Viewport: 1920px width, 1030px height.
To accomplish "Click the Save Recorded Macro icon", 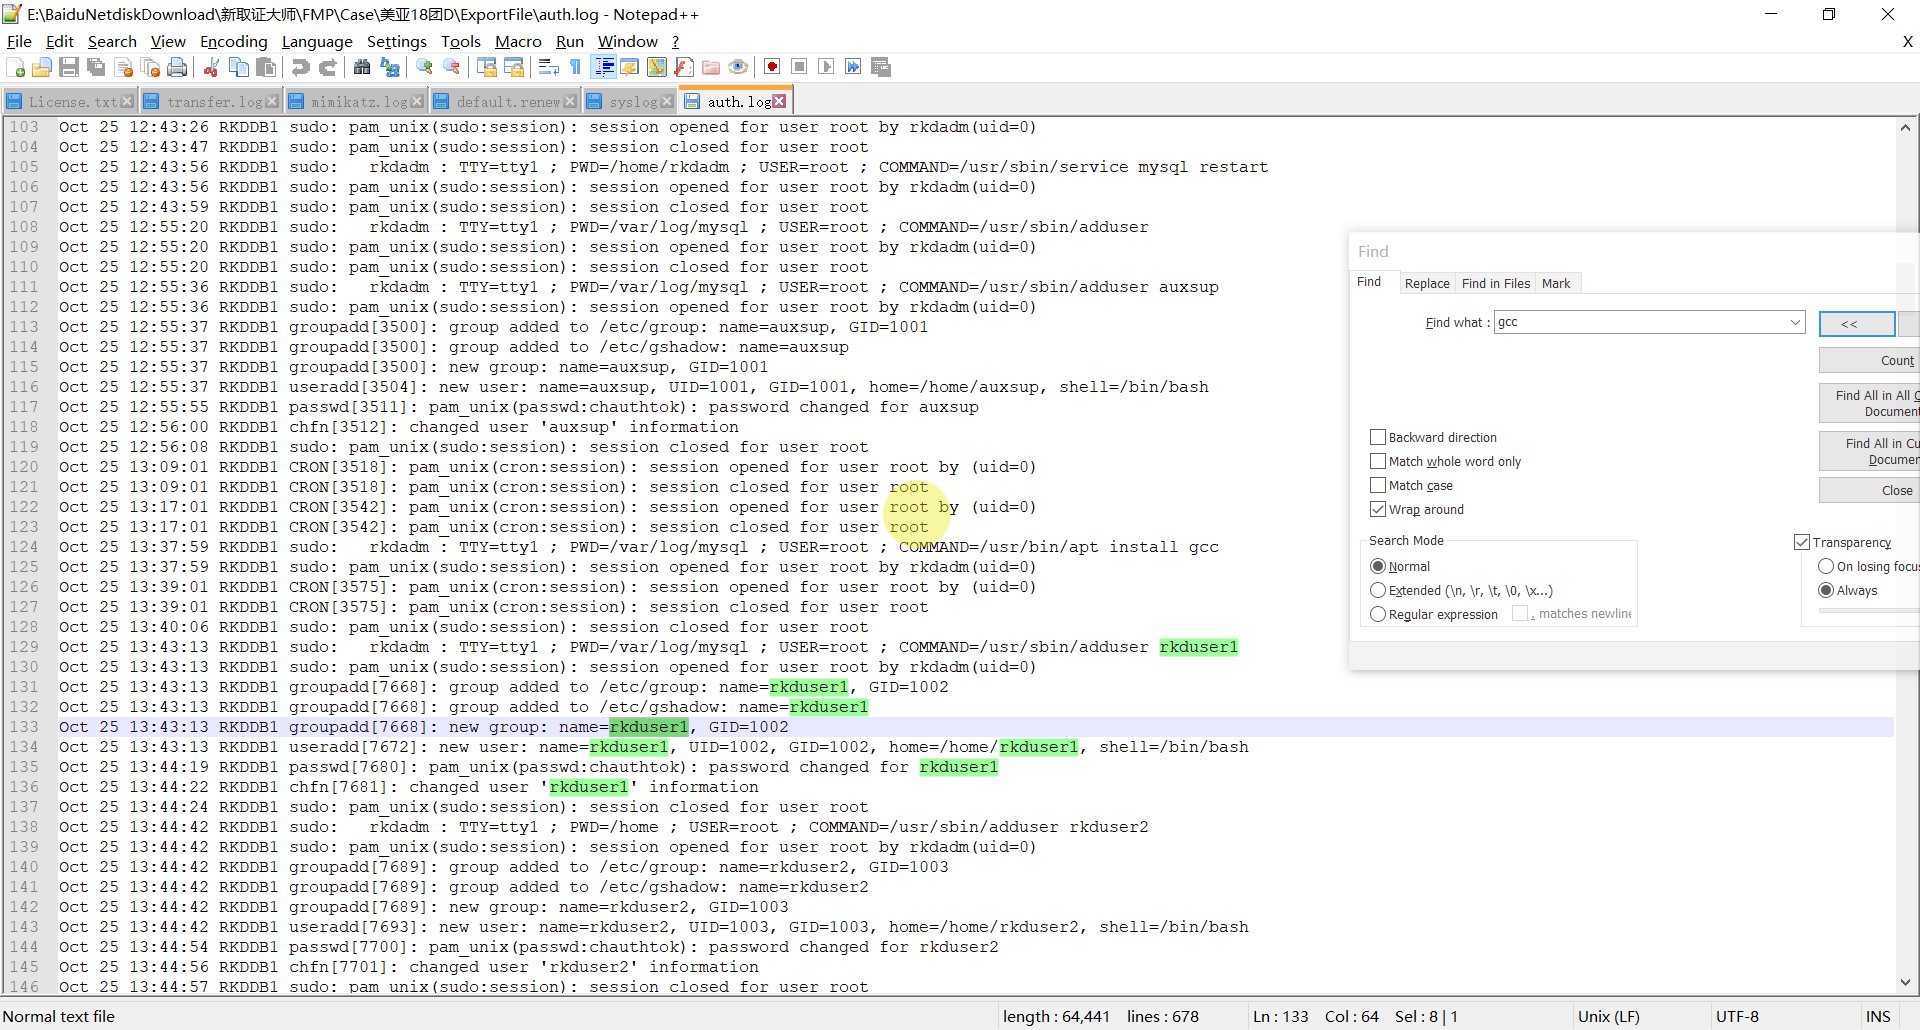I will (x=881, y=67).
